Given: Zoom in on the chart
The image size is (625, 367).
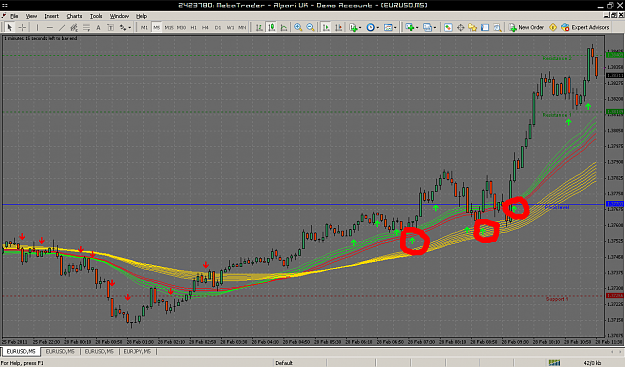Looking at the screenshot, I should [x=298, y=27].
